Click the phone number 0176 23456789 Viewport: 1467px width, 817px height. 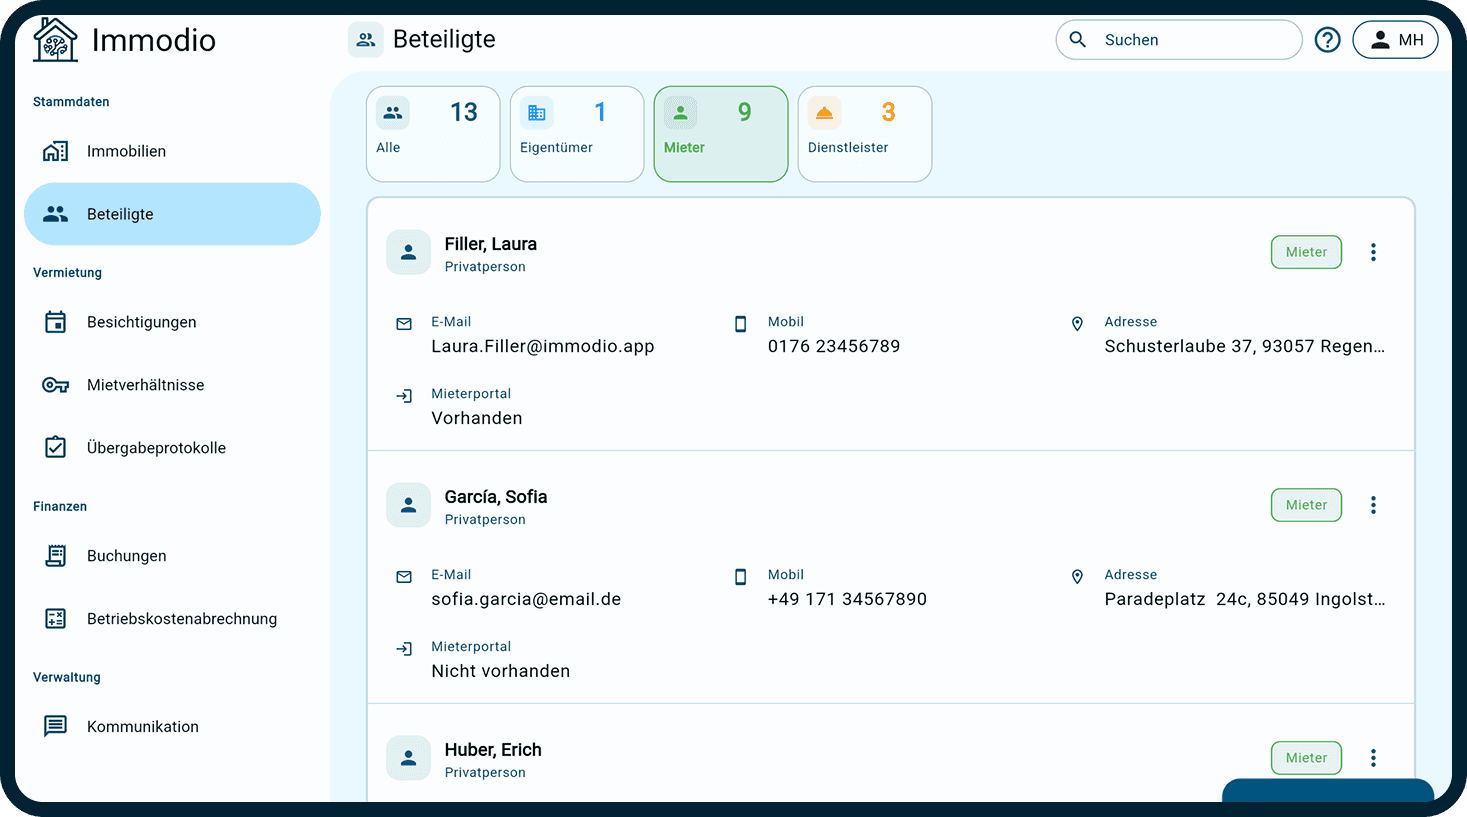[834, 346]
